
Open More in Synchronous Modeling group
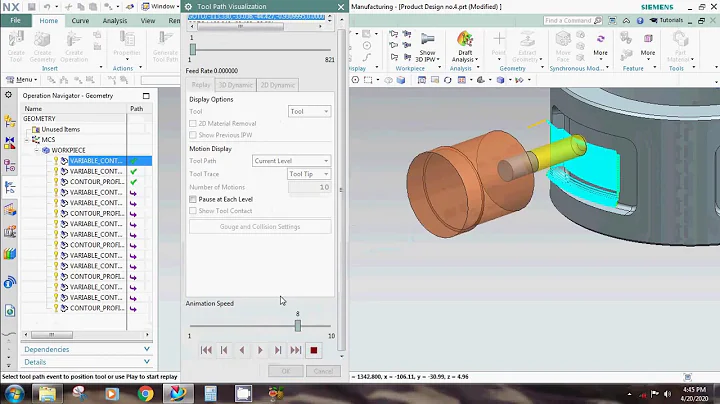click(x=600, y=46)
